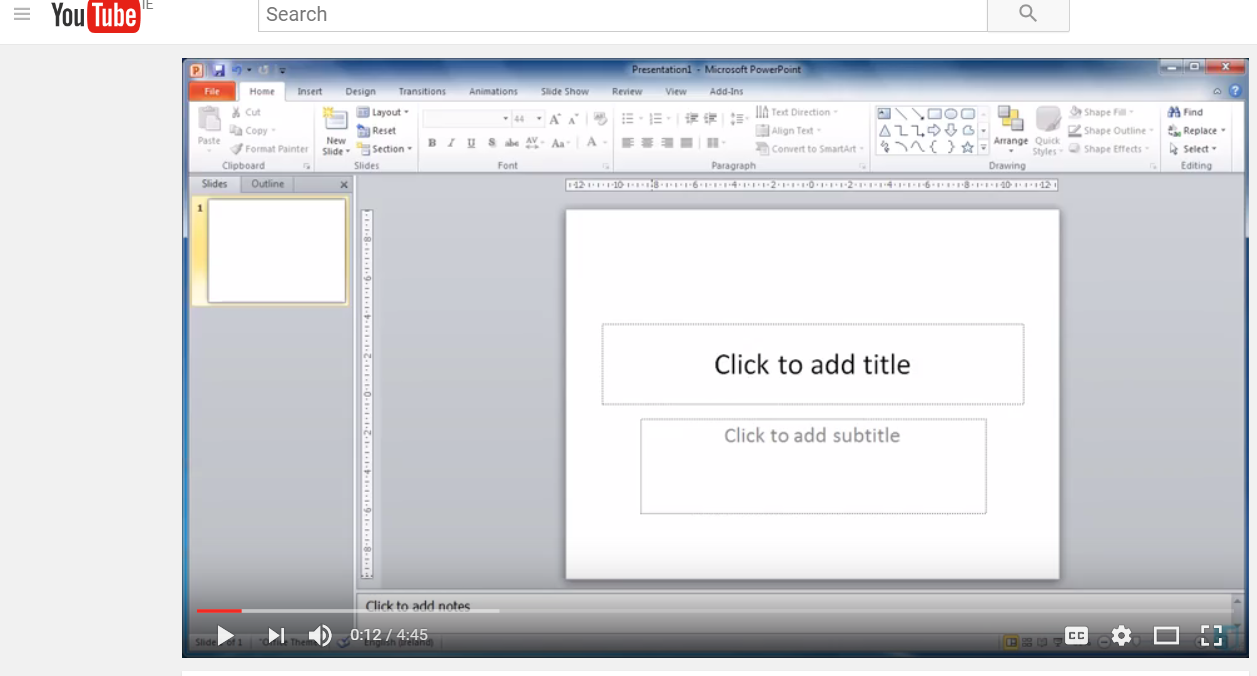This screenshot has width=1257, height=676.
Task: Click Convert to SmartArt
Action: coord(810,149)
